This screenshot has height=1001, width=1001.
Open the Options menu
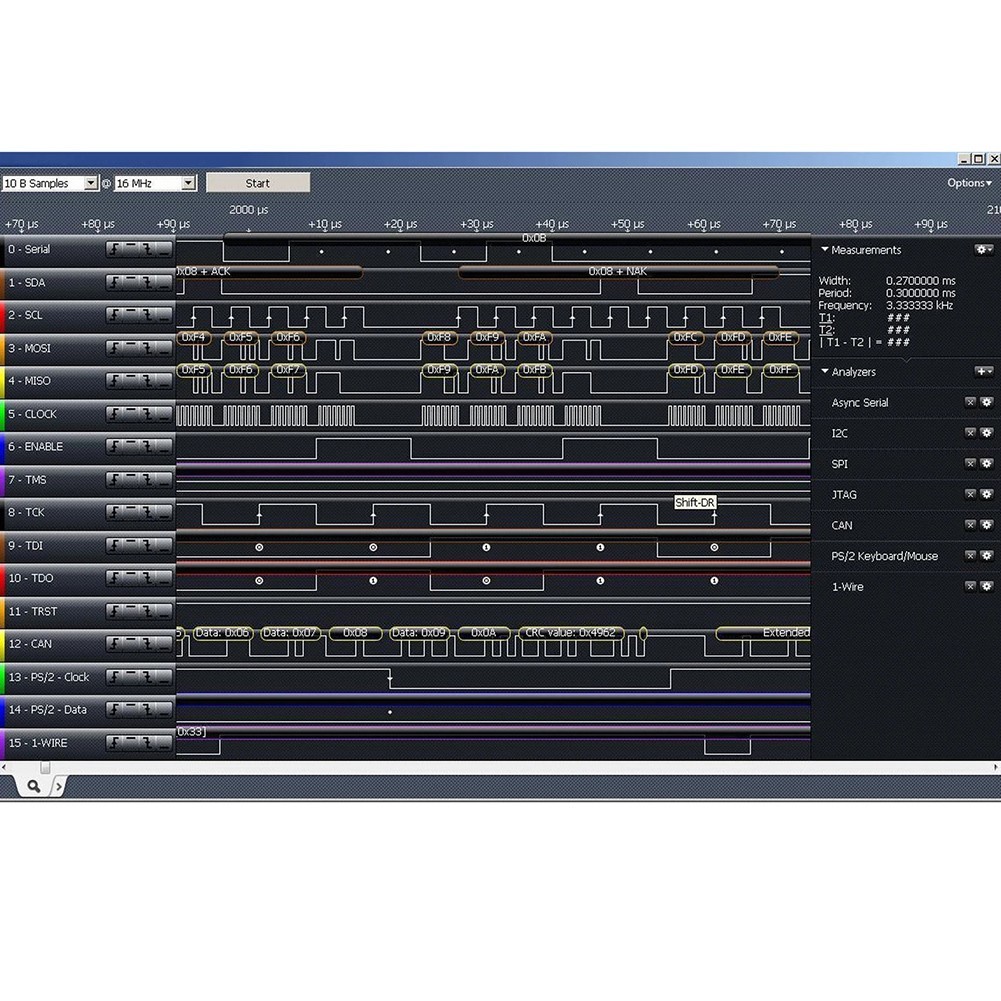tap(969, 183)
